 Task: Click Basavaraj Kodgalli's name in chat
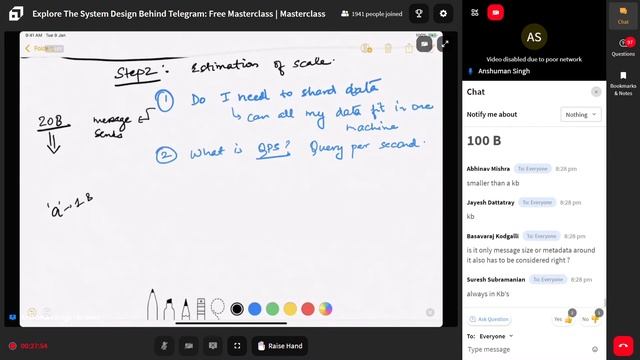[x=493, y=236]
